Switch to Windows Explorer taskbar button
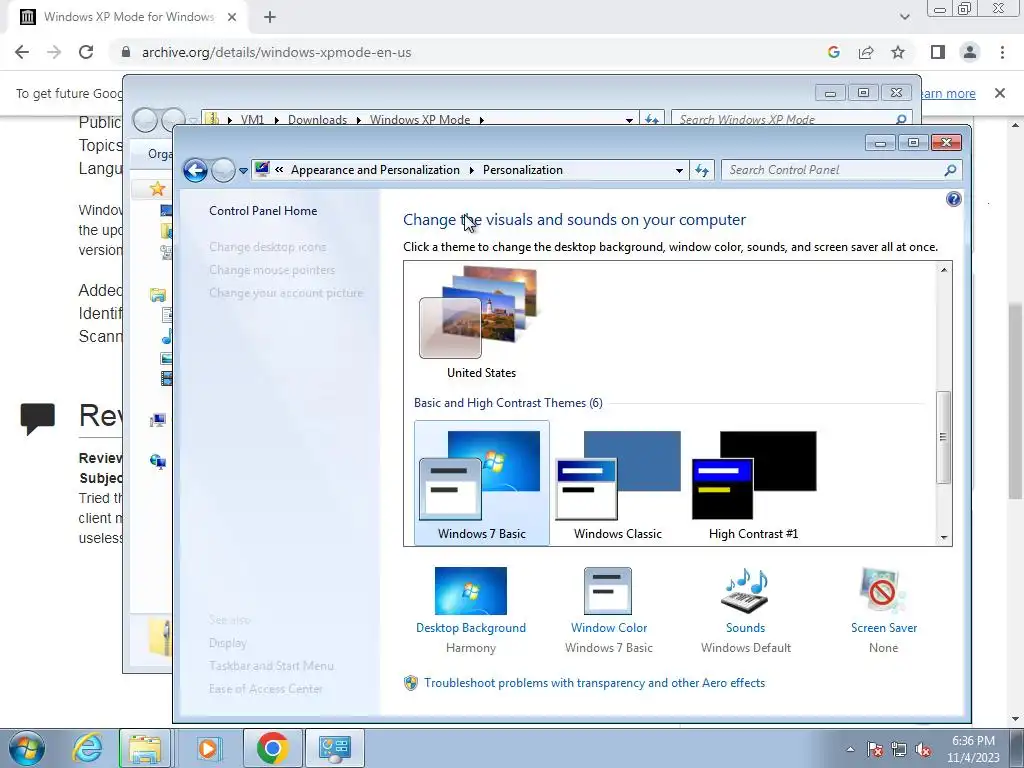This screenshot has width=1024, height=768. [x=144, y=748]
